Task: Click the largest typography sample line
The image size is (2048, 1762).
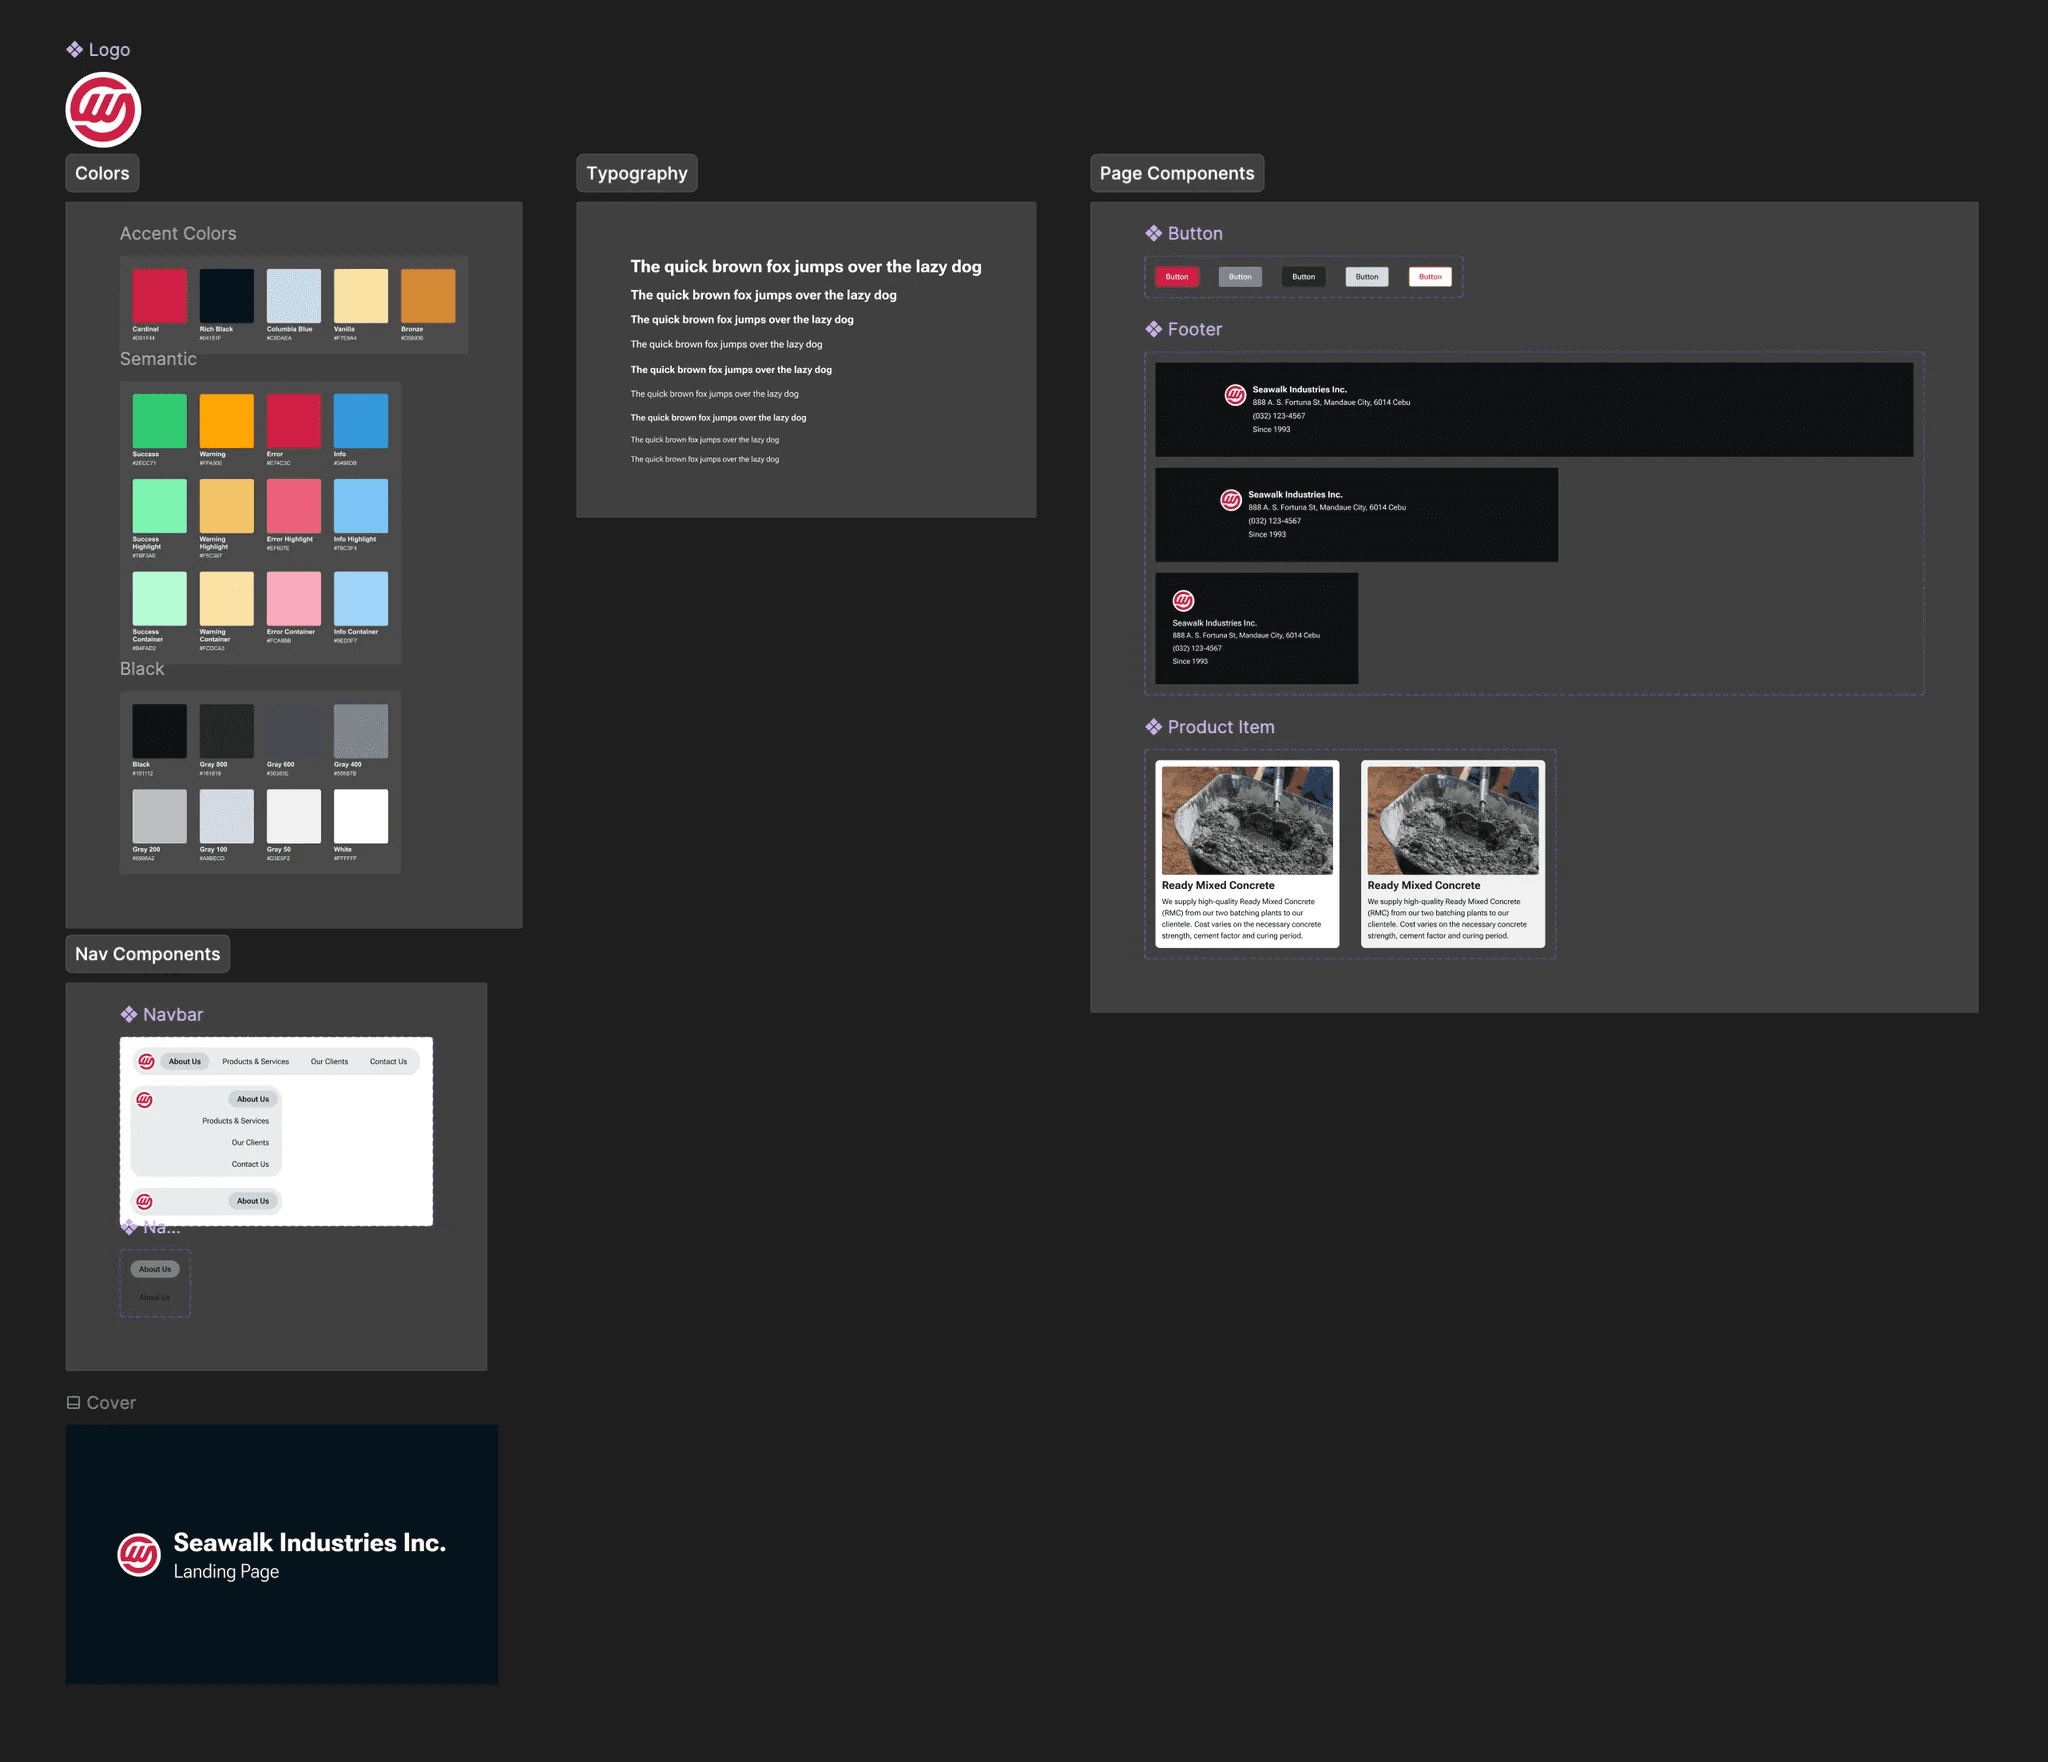Action: (805, 267)
